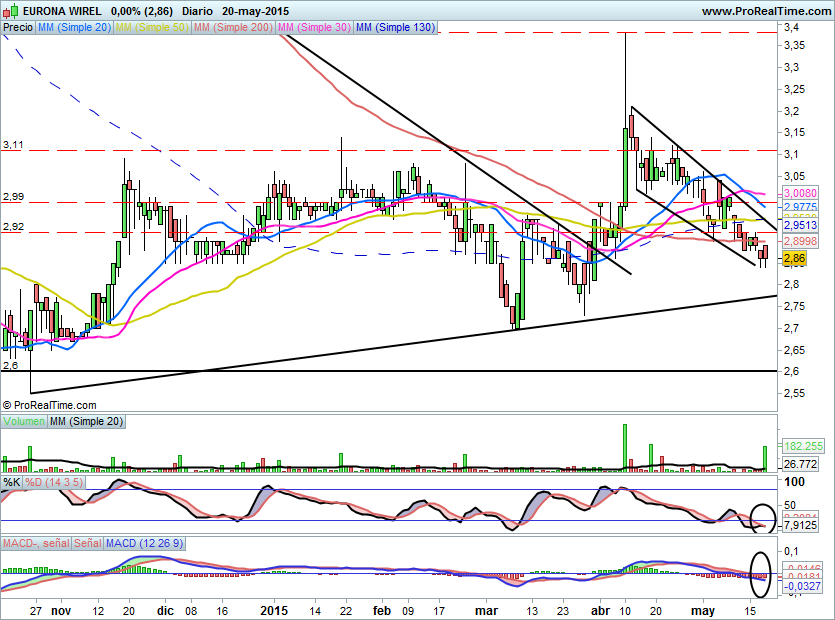This screenshot has width=835, height=620.
Task: Click the EURONA WIREL ticker title
Action: coord(62,11)
